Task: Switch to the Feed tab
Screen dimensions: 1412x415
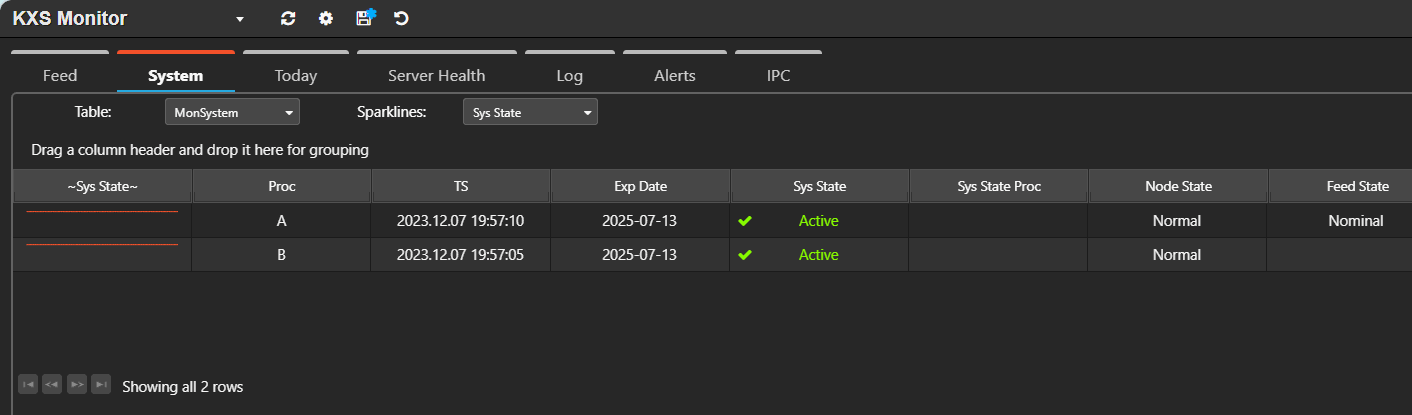Action: pos(60,75)
